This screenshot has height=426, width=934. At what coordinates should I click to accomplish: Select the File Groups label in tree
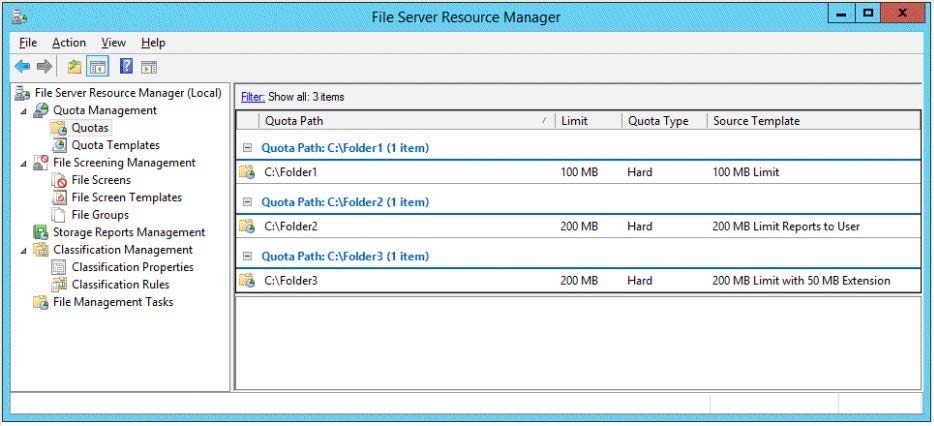click(x=99, y=214)
